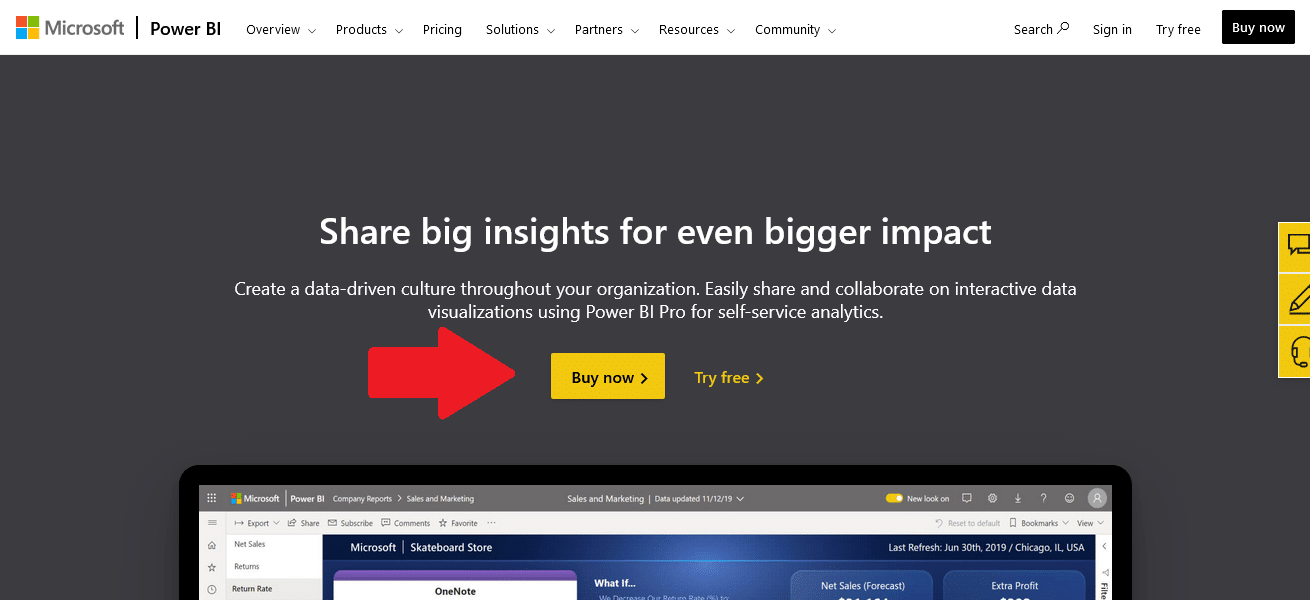This screenshot has height=600, width=1310.
Task: Click Company Reports breadcrumb in report image
Action: (362, 498)
